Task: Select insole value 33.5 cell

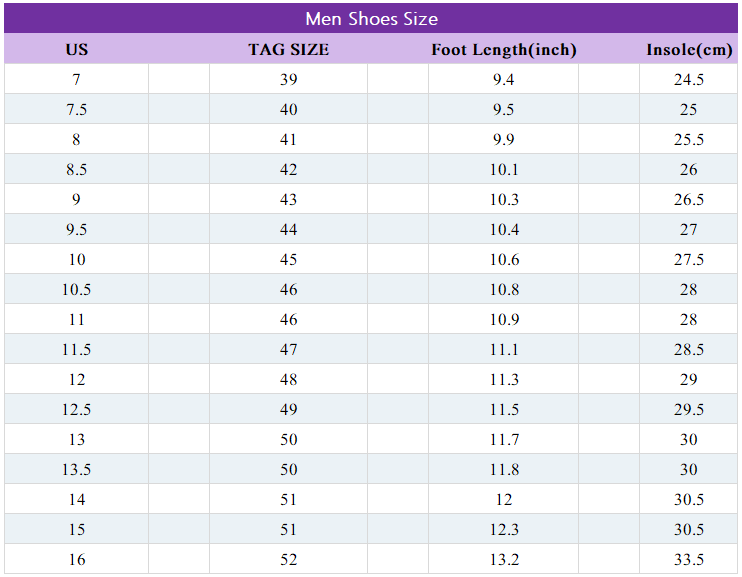Action: coord(689,559)
